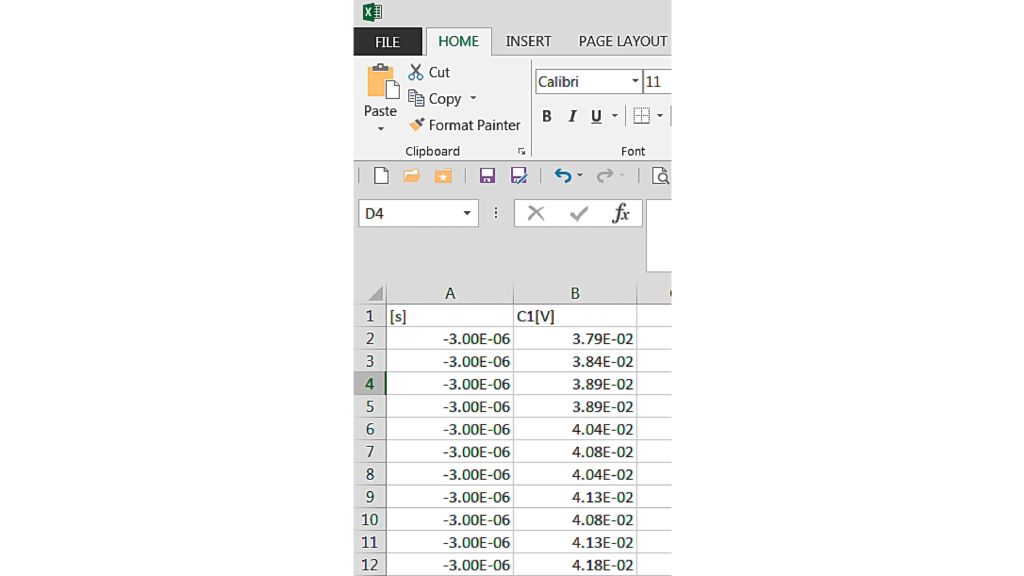Screen dimensions: 1024x576
Task: Toggle bold formatting
Action: point(547,116)
